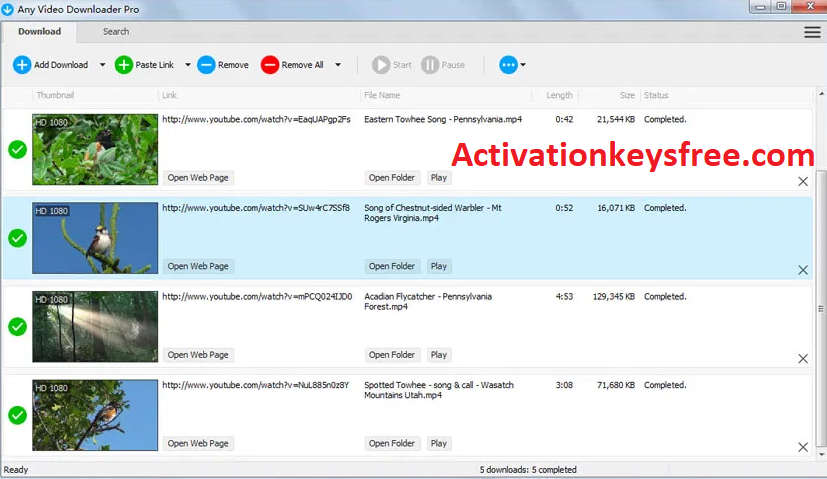
Task: Click the vertical scrollbar down arrow
Action: coord(821,454)
